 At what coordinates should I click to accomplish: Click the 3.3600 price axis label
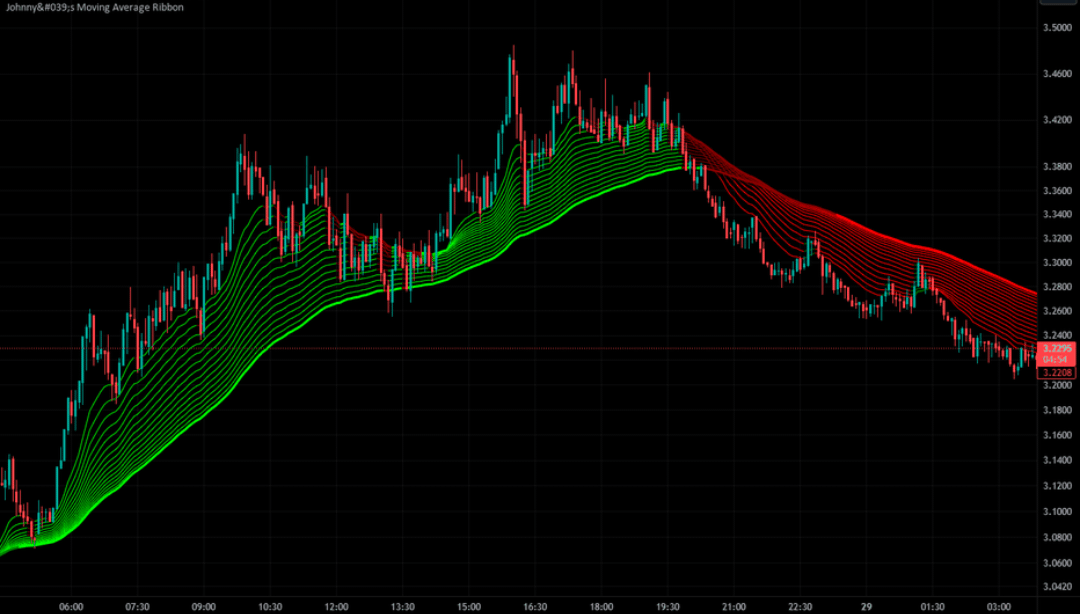point(1058,191)
